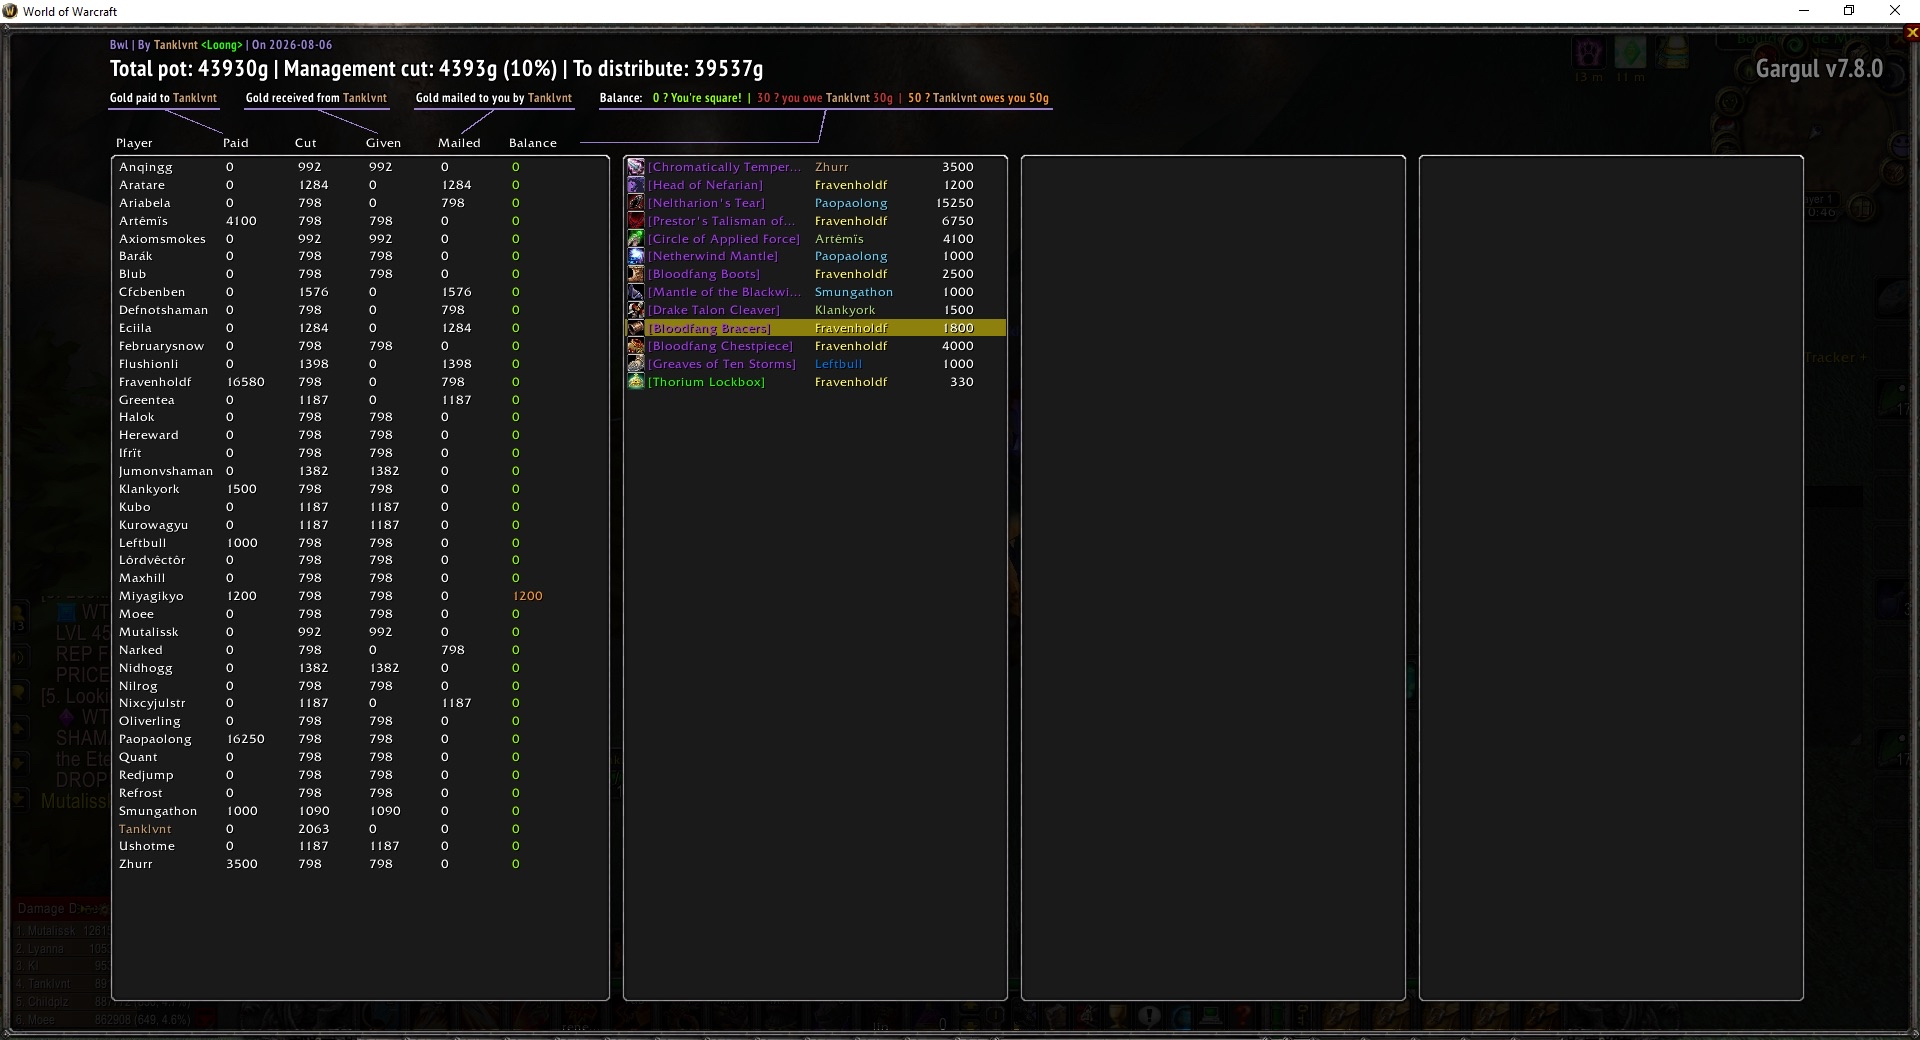Select the highlighted Bloodfang Bracers item name
Viewport: 1920px width, 1040px height.
tap(709, 328)
